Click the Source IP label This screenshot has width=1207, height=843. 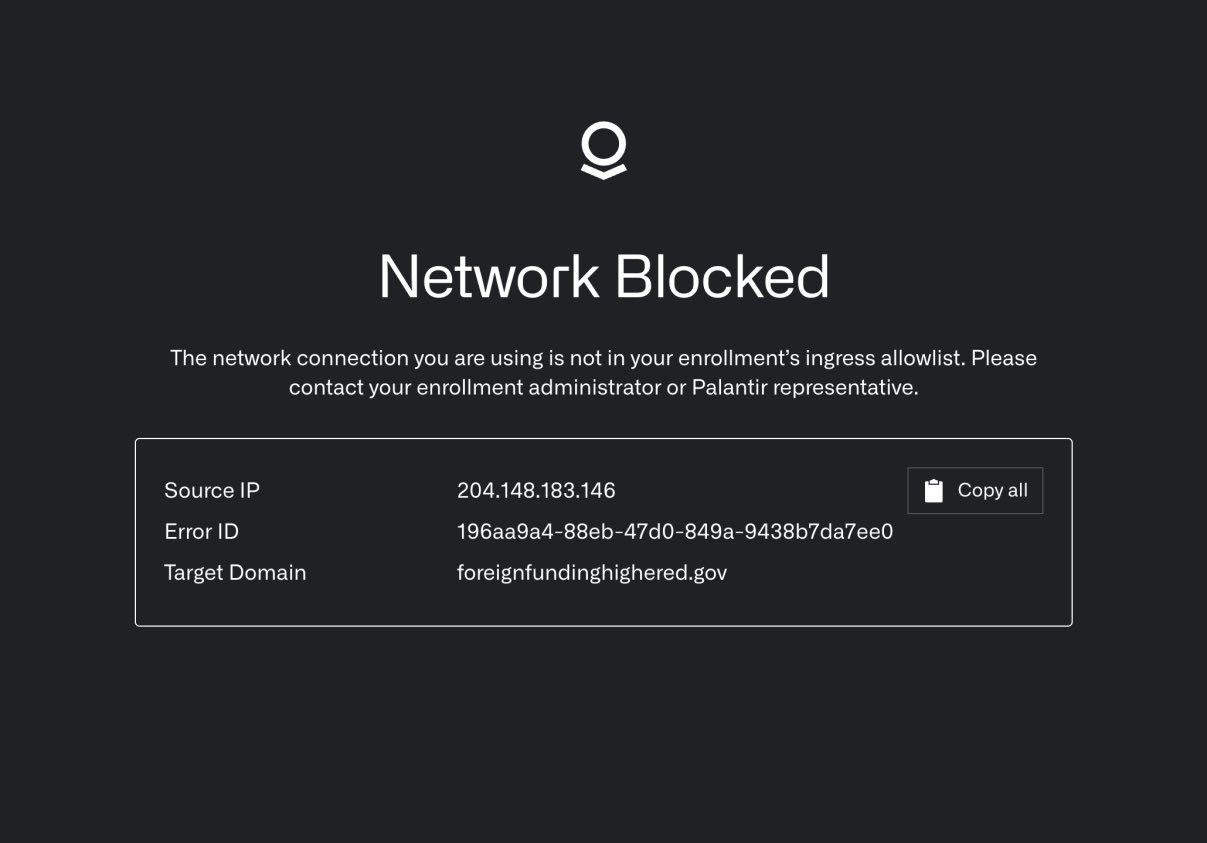pyautogui.click(x=212, y=490)
